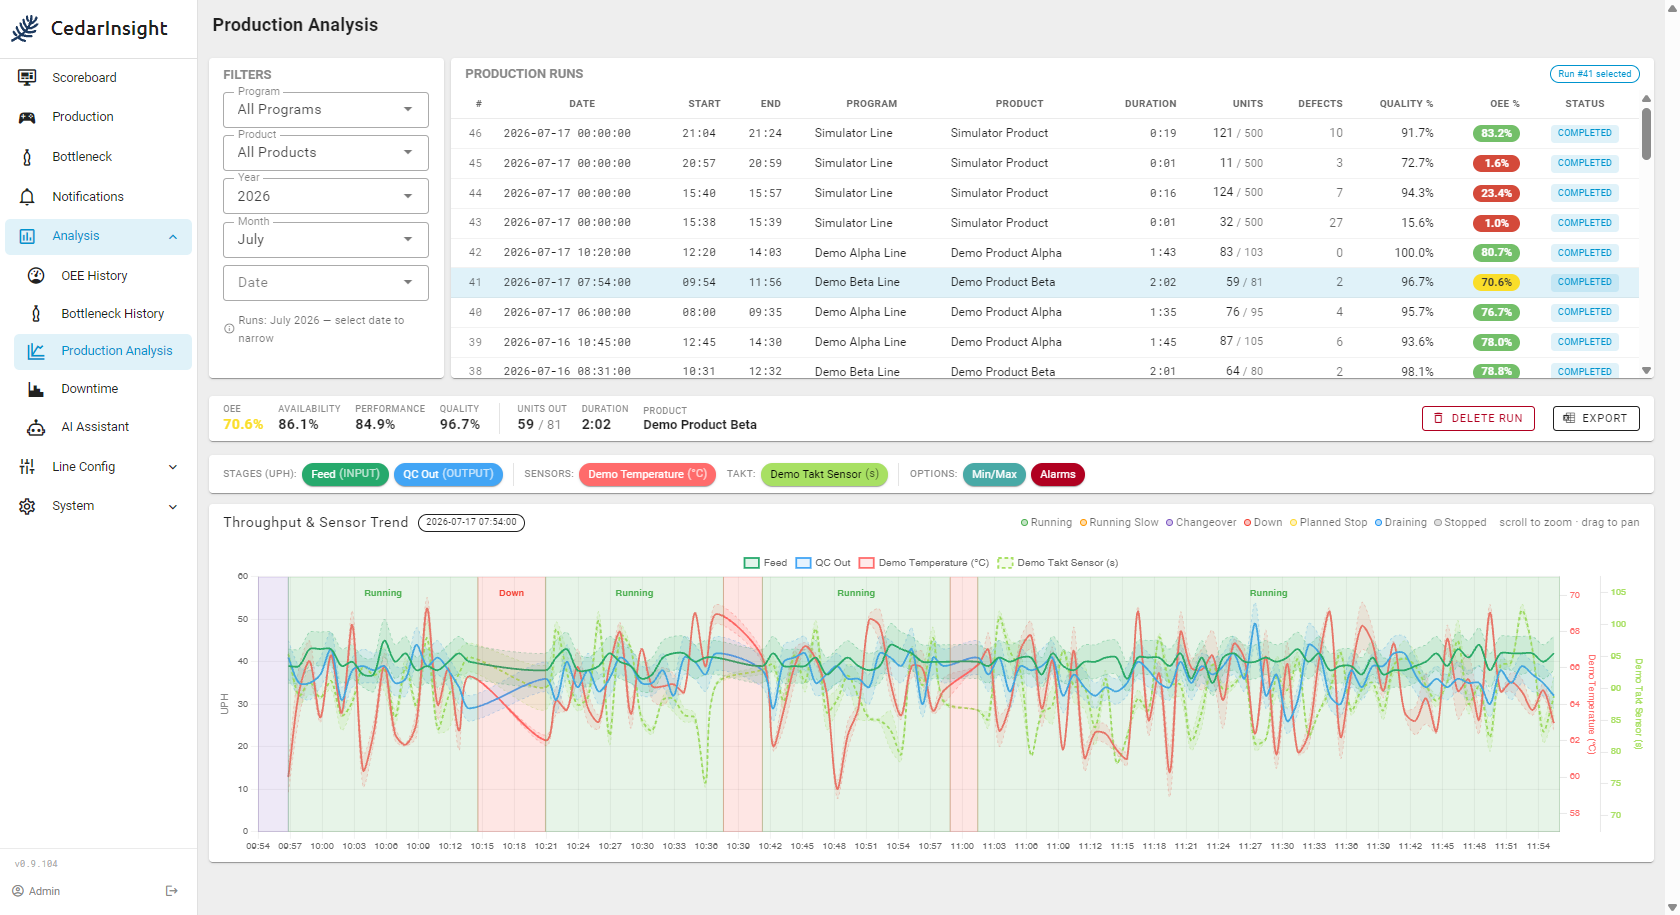The width and height of the screenshot is (1680, 915).
Task: Toggle the Min/Max option chip
Action: pyautogui.click(x=994, y=474)
